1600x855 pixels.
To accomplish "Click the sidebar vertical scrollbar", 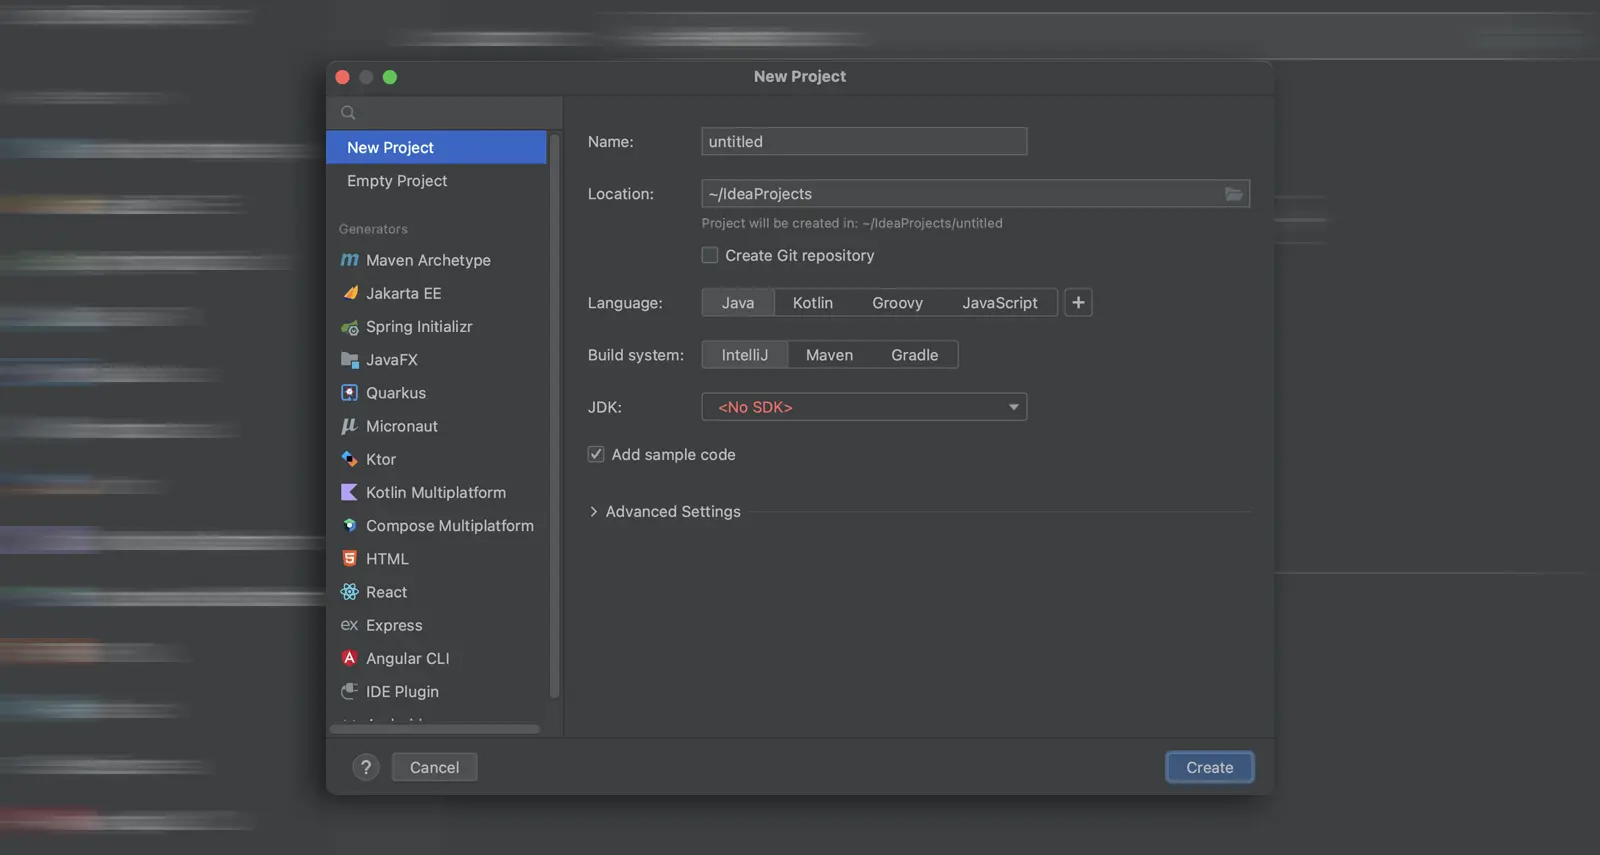I will point(554,415).
